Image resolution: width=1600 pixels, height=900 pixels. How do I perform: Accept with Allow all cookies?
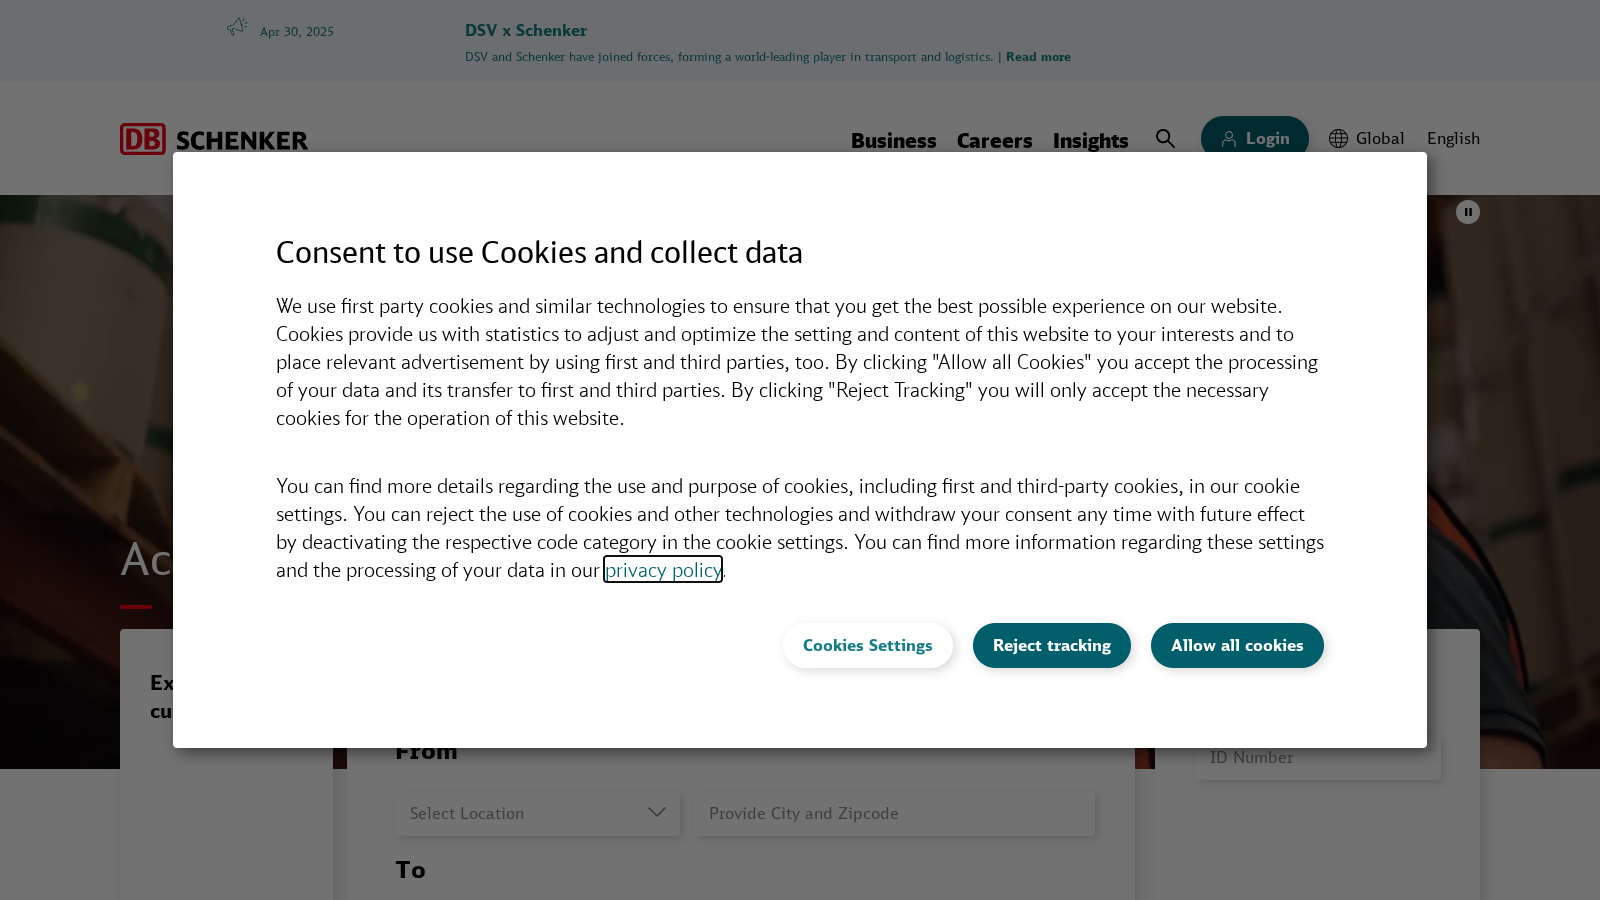(1237, 646)
